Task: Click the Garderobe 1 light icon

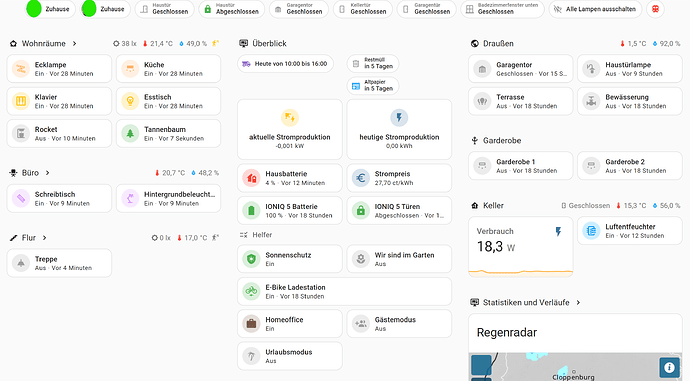Action: coord(482,166)
